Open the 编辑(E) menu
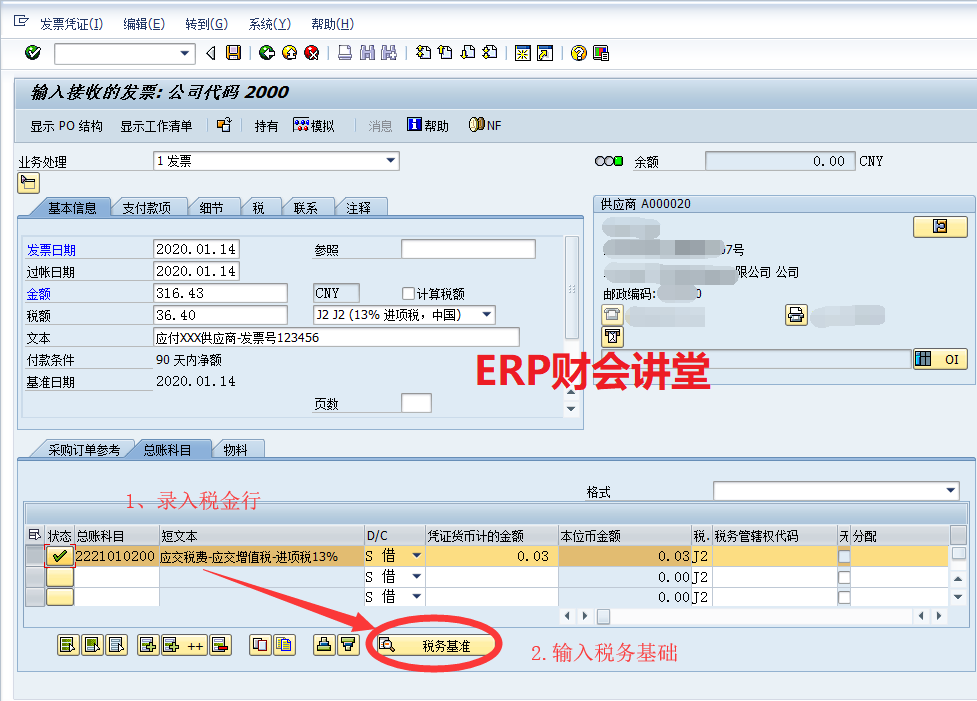Image resolution: width=977 pixels, height=701 pixels. tap(144, 23)
